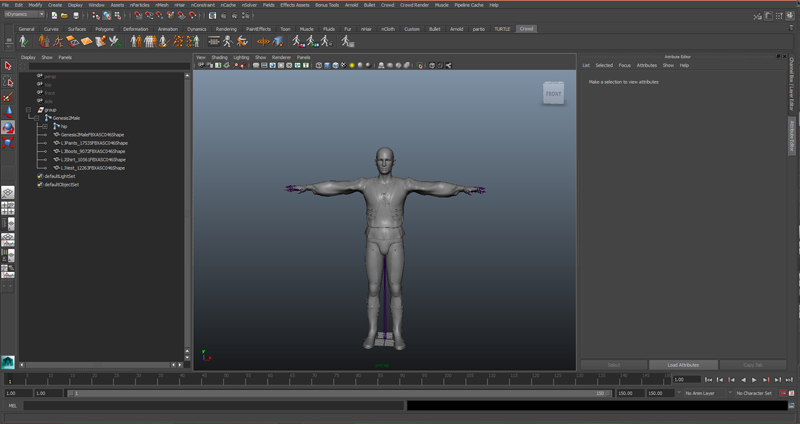Image resolution: width=800 pixels, height=424 pixels.
Task: Open the nDynamics menu set dropdown
Action: coord(25,15)
